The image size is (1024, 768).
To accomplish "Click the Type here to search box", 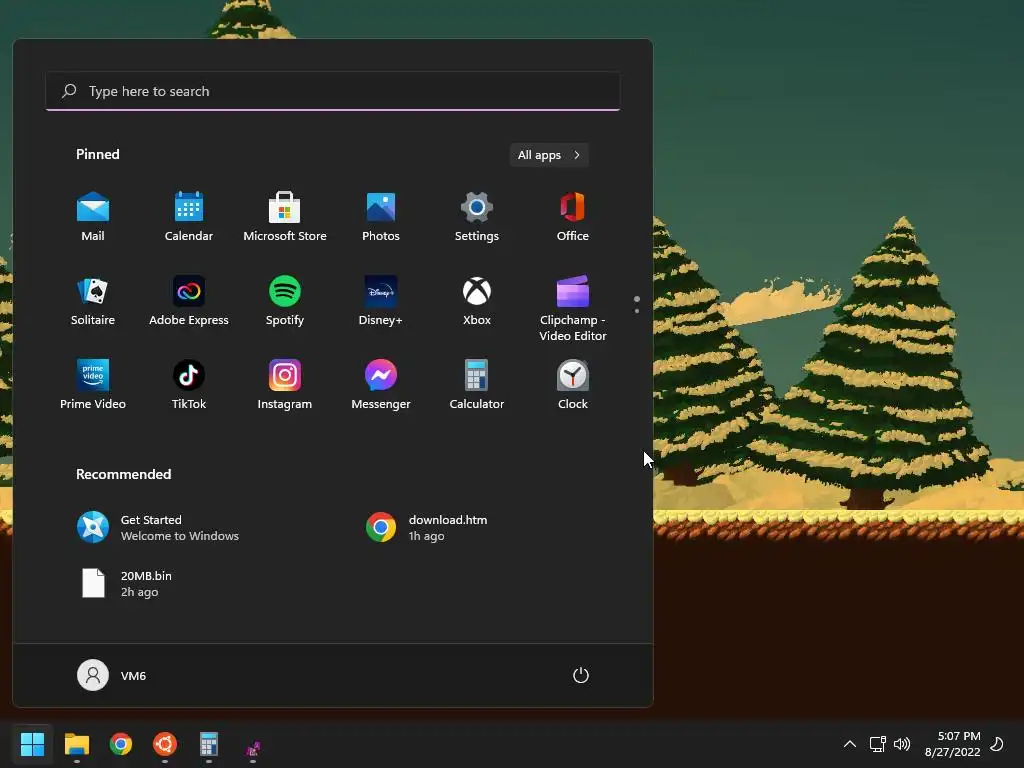I will pyautogui.click(x=333, y=91).
